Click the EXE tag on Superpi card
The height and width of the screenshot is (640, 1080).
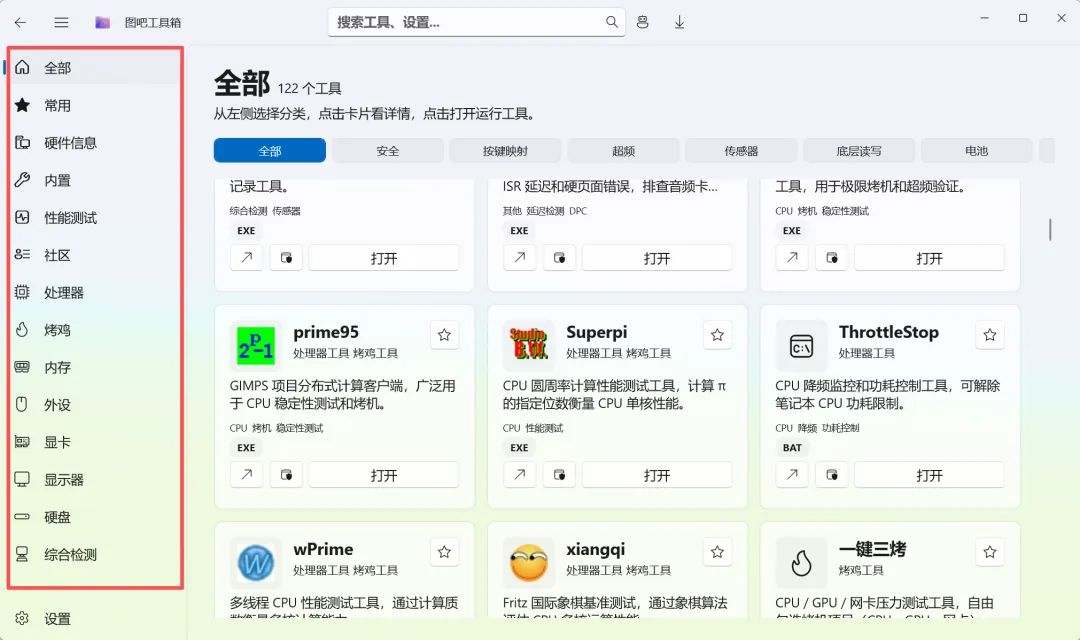point(519,447)
